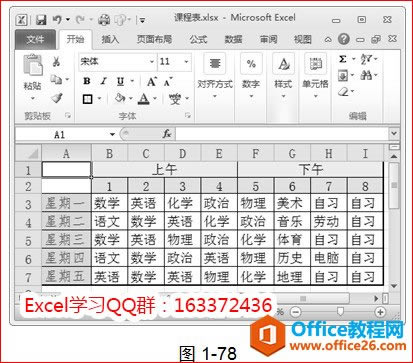Toggle Underline formatting
Screen dimensions: 413x363
point(120,81)
